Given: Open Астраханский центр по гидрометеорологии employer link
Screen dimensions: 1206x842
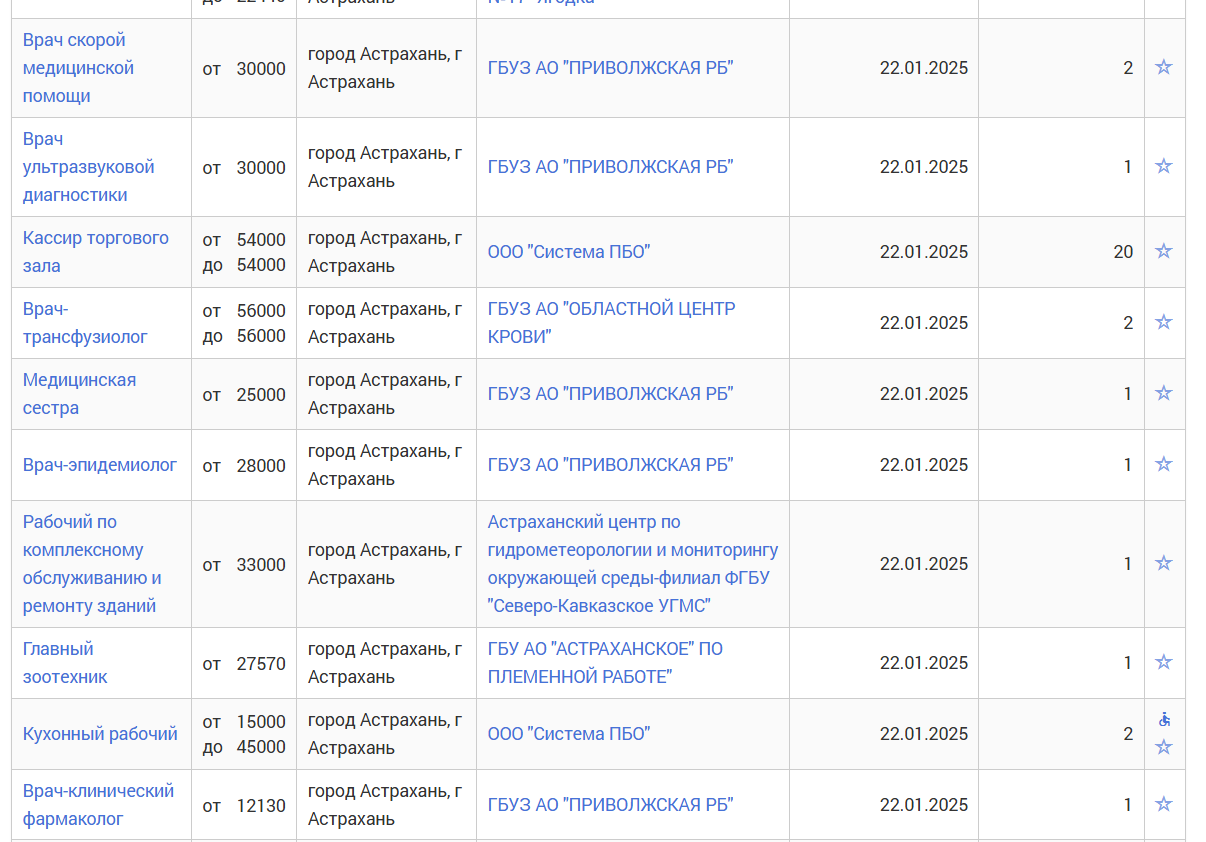Looking at the screenshot, I should pos(633,564).
